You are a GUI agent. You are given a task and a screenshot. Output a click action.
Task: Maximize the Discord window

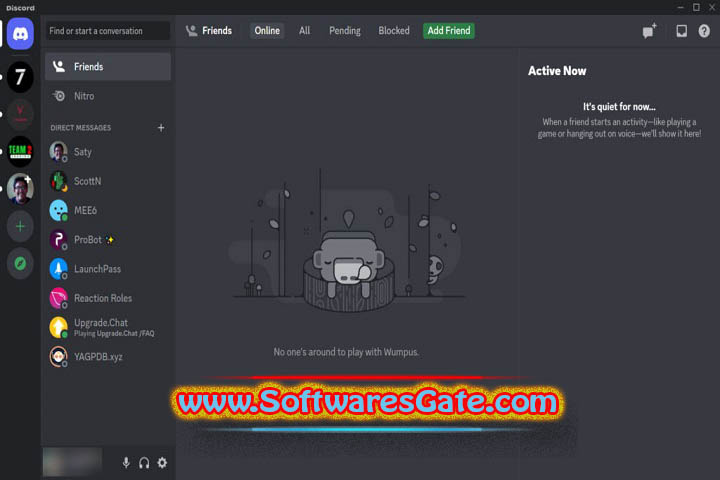click(696, 7)
